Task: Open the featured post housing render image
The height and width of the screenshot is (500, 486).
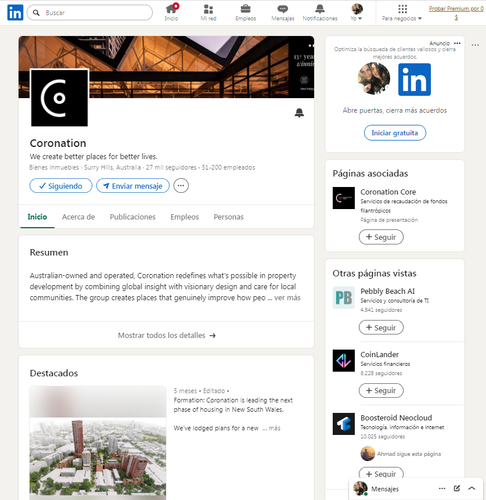Action: pyautogui.click(x=98, y=443)
